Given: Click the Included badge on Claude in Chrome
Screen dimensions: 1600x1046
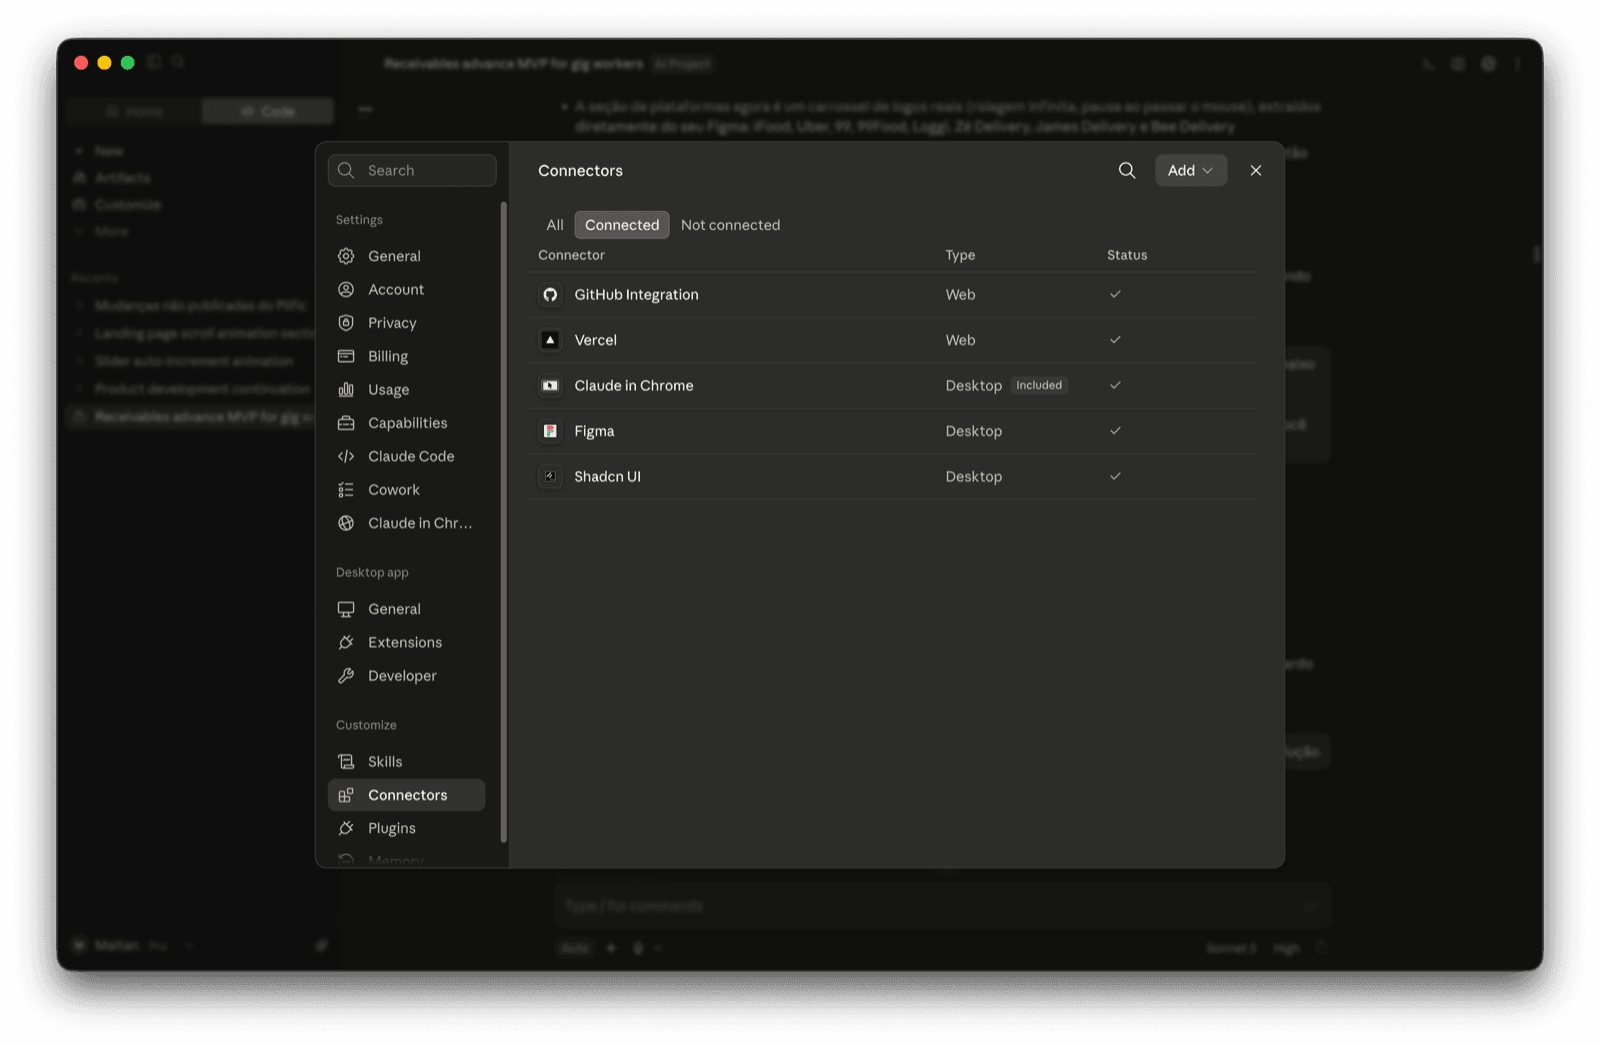Looking at the screenshot, I should [x=1039, y=385].
